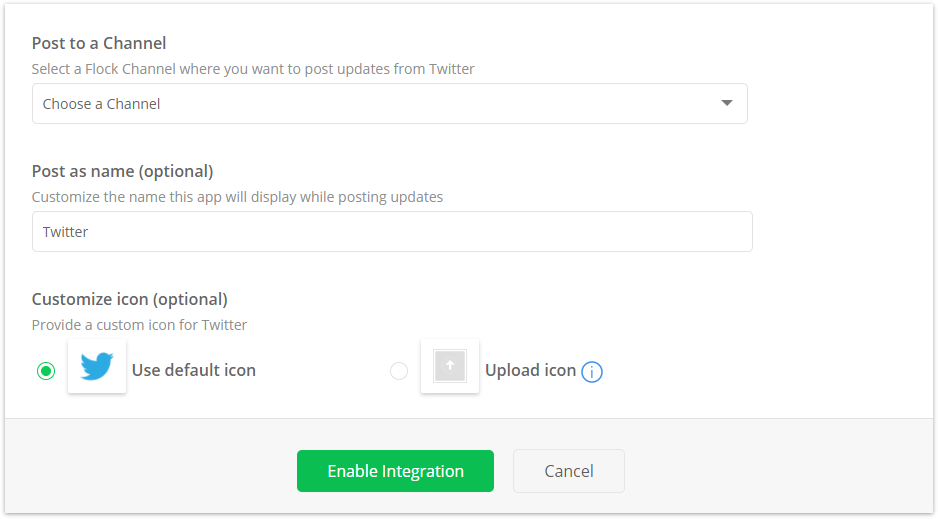This screenshot has height=519, width=938.
Task: Click the Twitter text inside the name field
Action: pyautogui.click(x=65, y=232)
